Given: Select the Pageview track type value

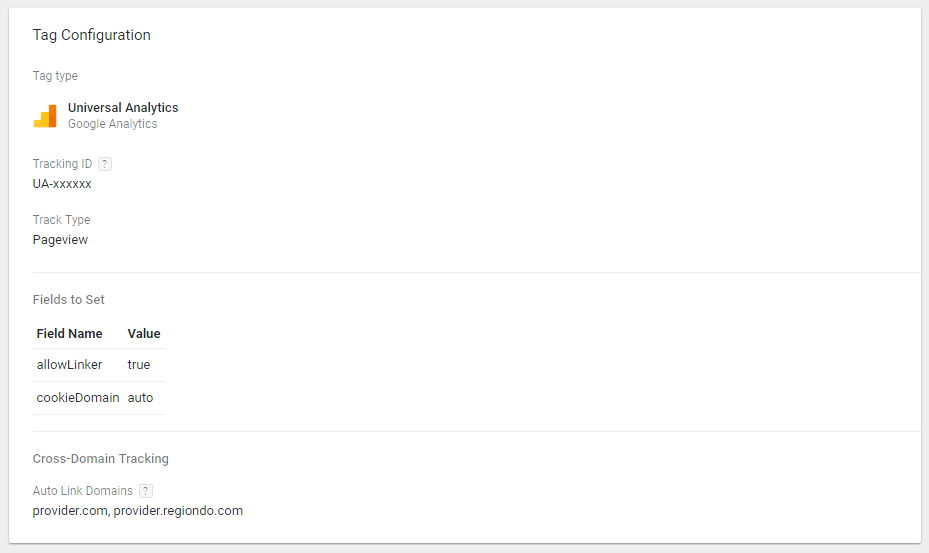Looking at the screenshot, I should point(60,240).
